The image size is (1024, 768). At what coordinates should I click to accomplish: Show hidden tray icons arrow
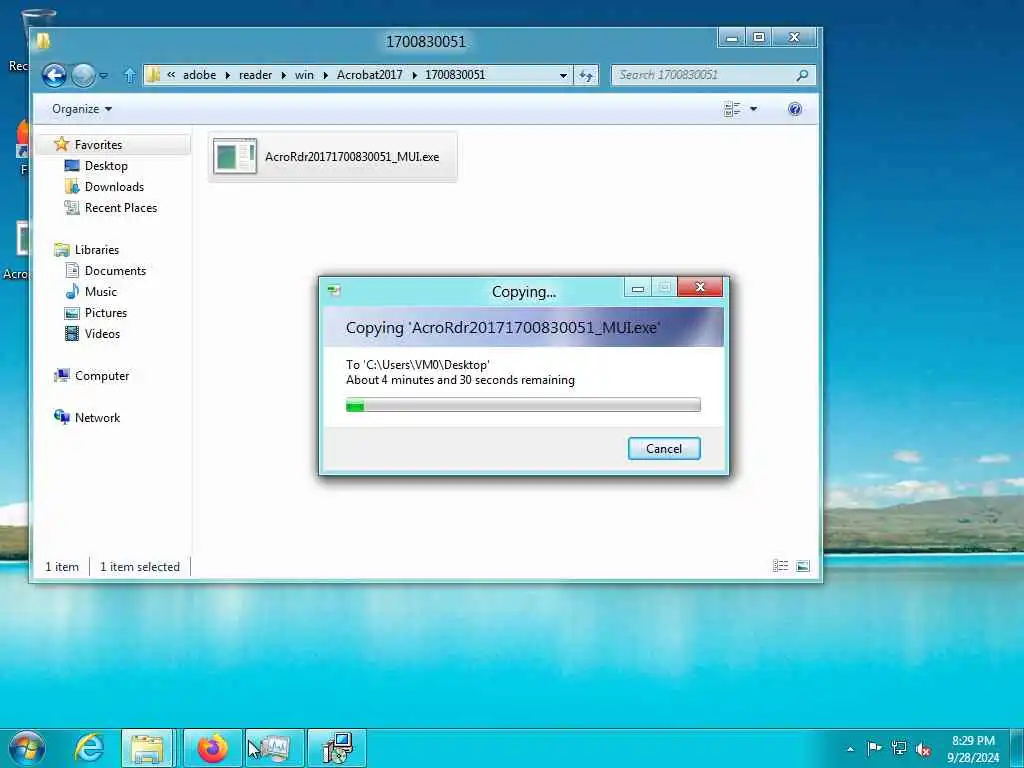[850, 749]
